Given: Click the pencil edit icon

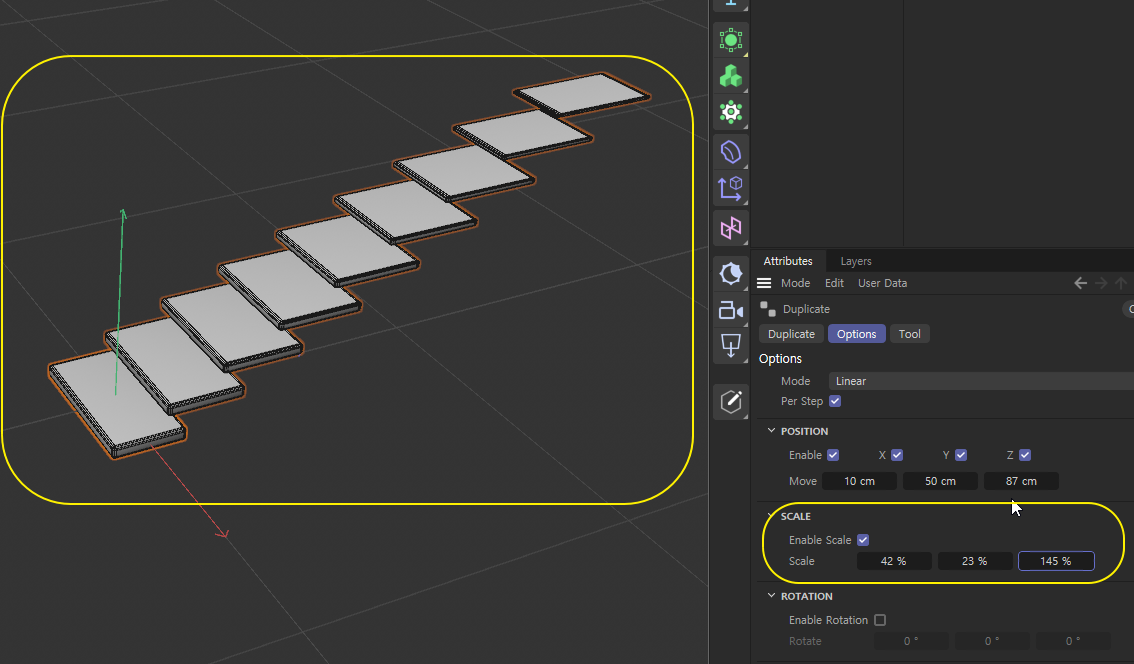Looking at the screenshot, I should pos(730,401).
